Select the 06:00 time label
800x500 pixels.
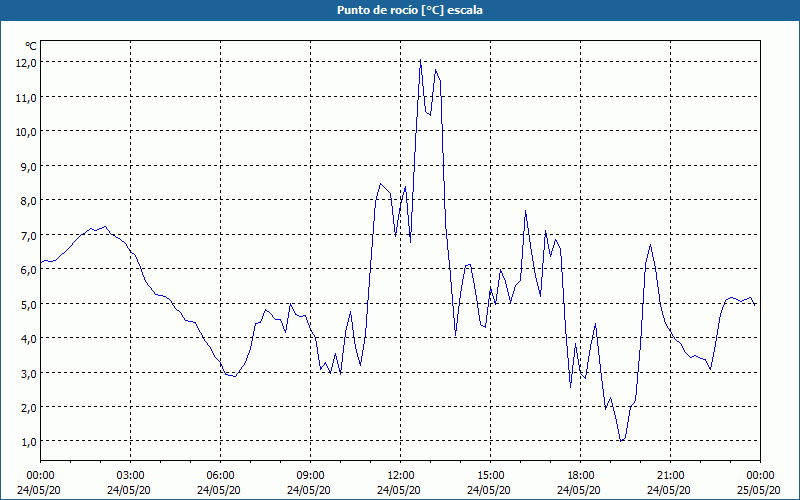click(x=220, y=476)
